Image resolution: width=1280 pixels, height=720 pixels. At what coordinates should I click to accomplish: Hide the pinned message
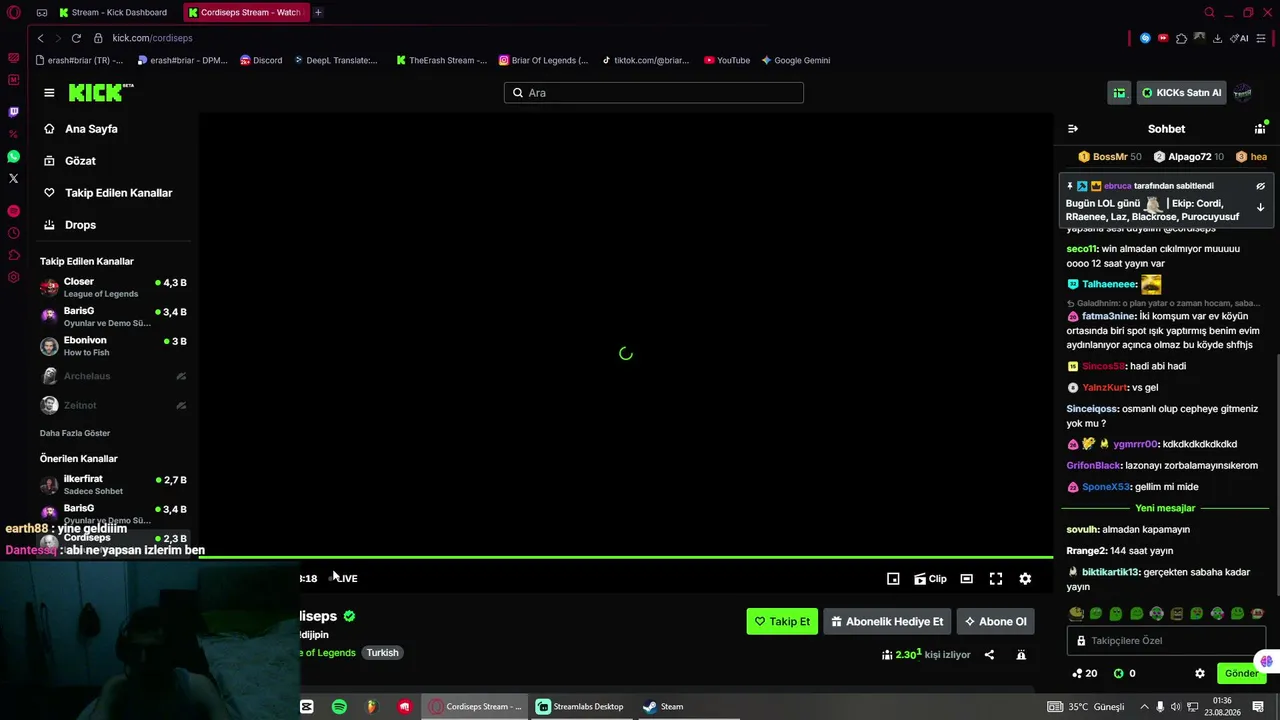1260,186
